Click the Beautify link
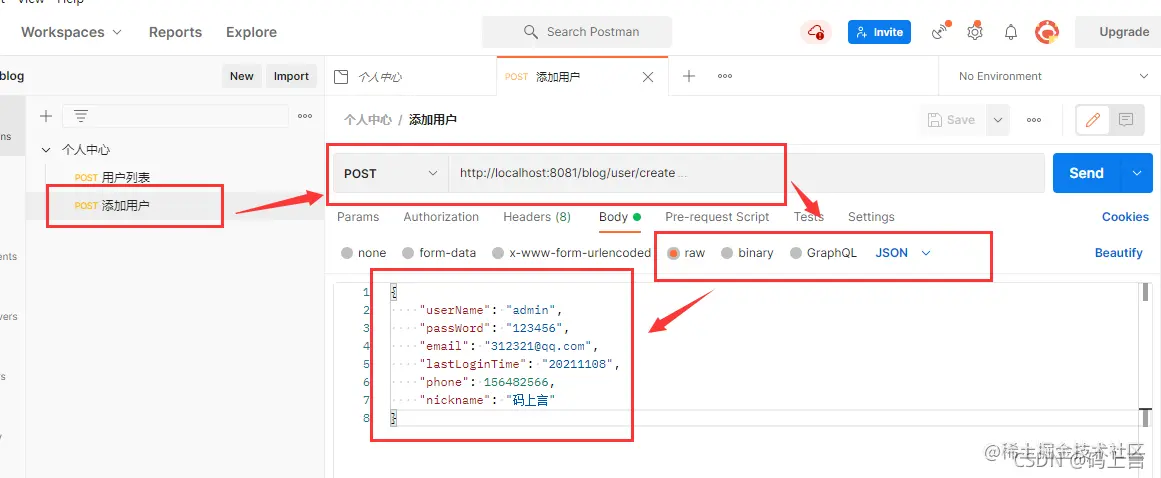The image size is (1161, 478). coord(1118,253)
